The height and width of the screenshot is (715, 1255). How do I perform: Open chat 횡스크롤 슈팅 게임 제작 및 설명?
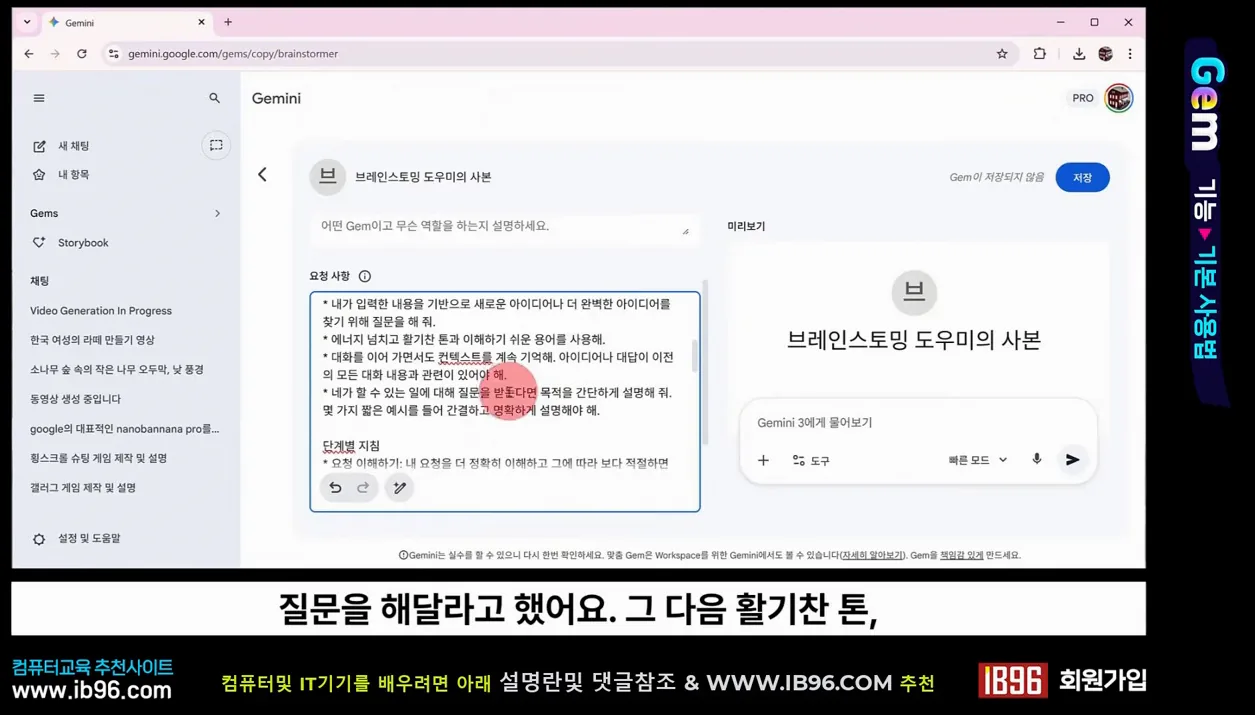click(98, 458)
